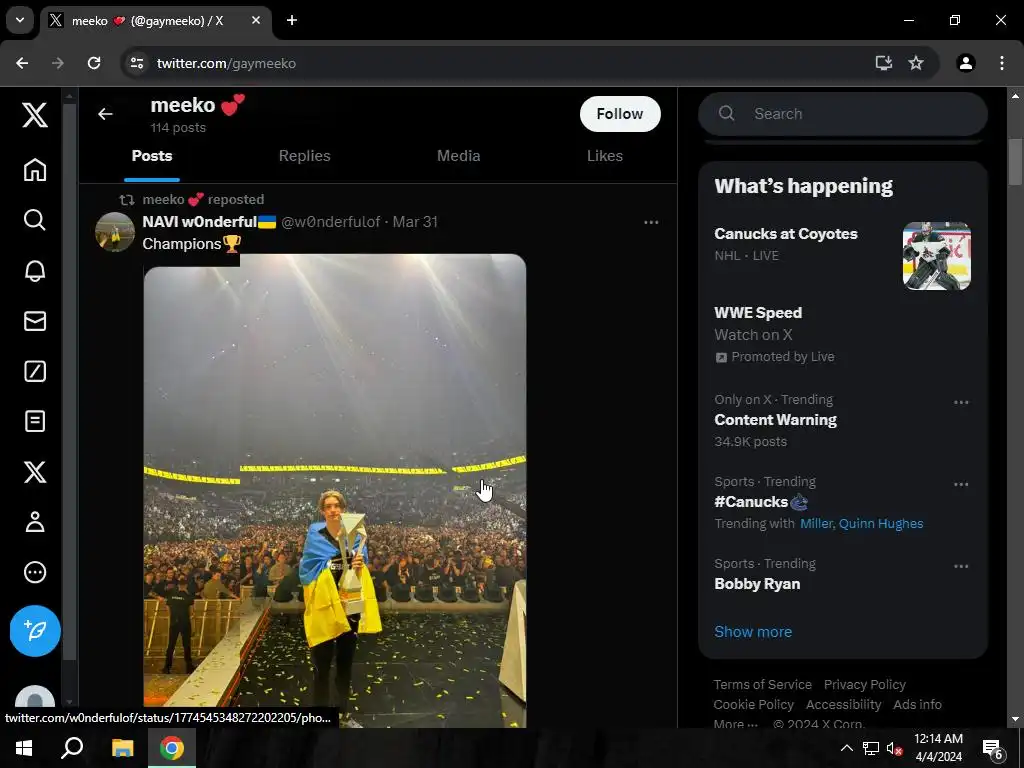This screenshot has height=768, width=1024.
Task: Switch to the Media tab
Action: click(x=458, y=156)
